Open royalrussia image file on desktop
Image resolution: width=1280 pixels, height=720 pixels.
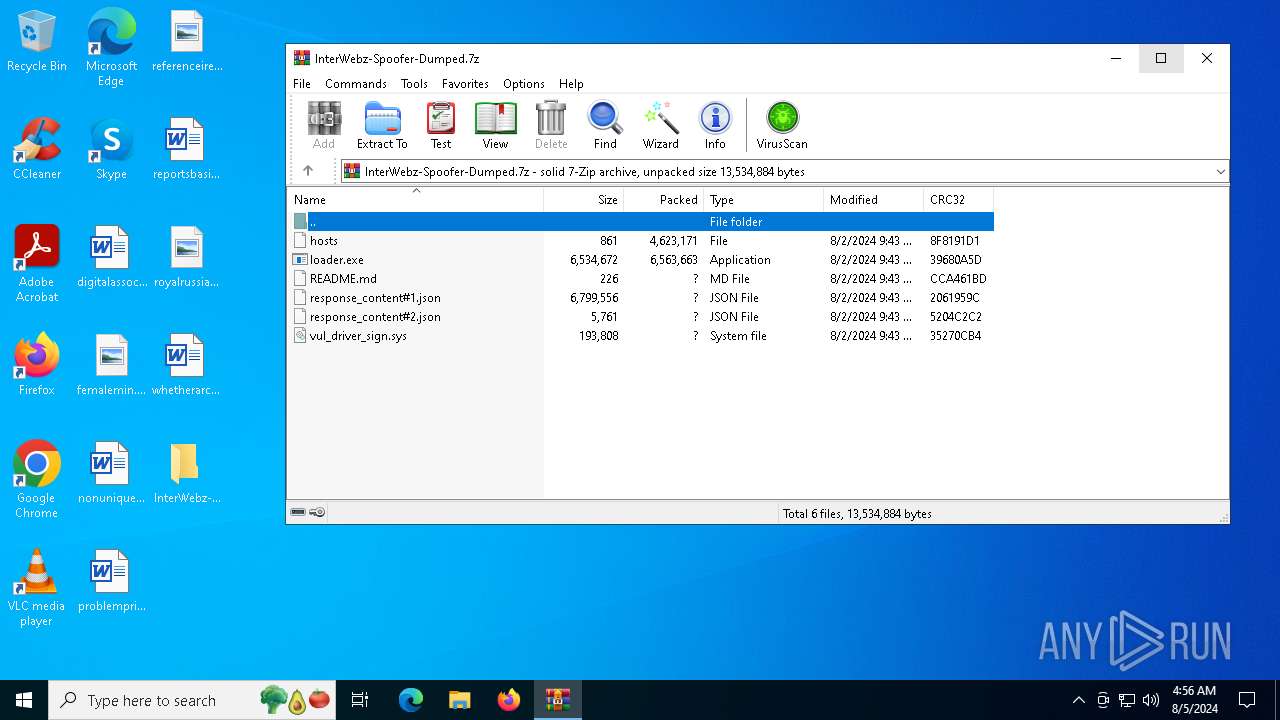pyautogui.click(x=186, y=256)
